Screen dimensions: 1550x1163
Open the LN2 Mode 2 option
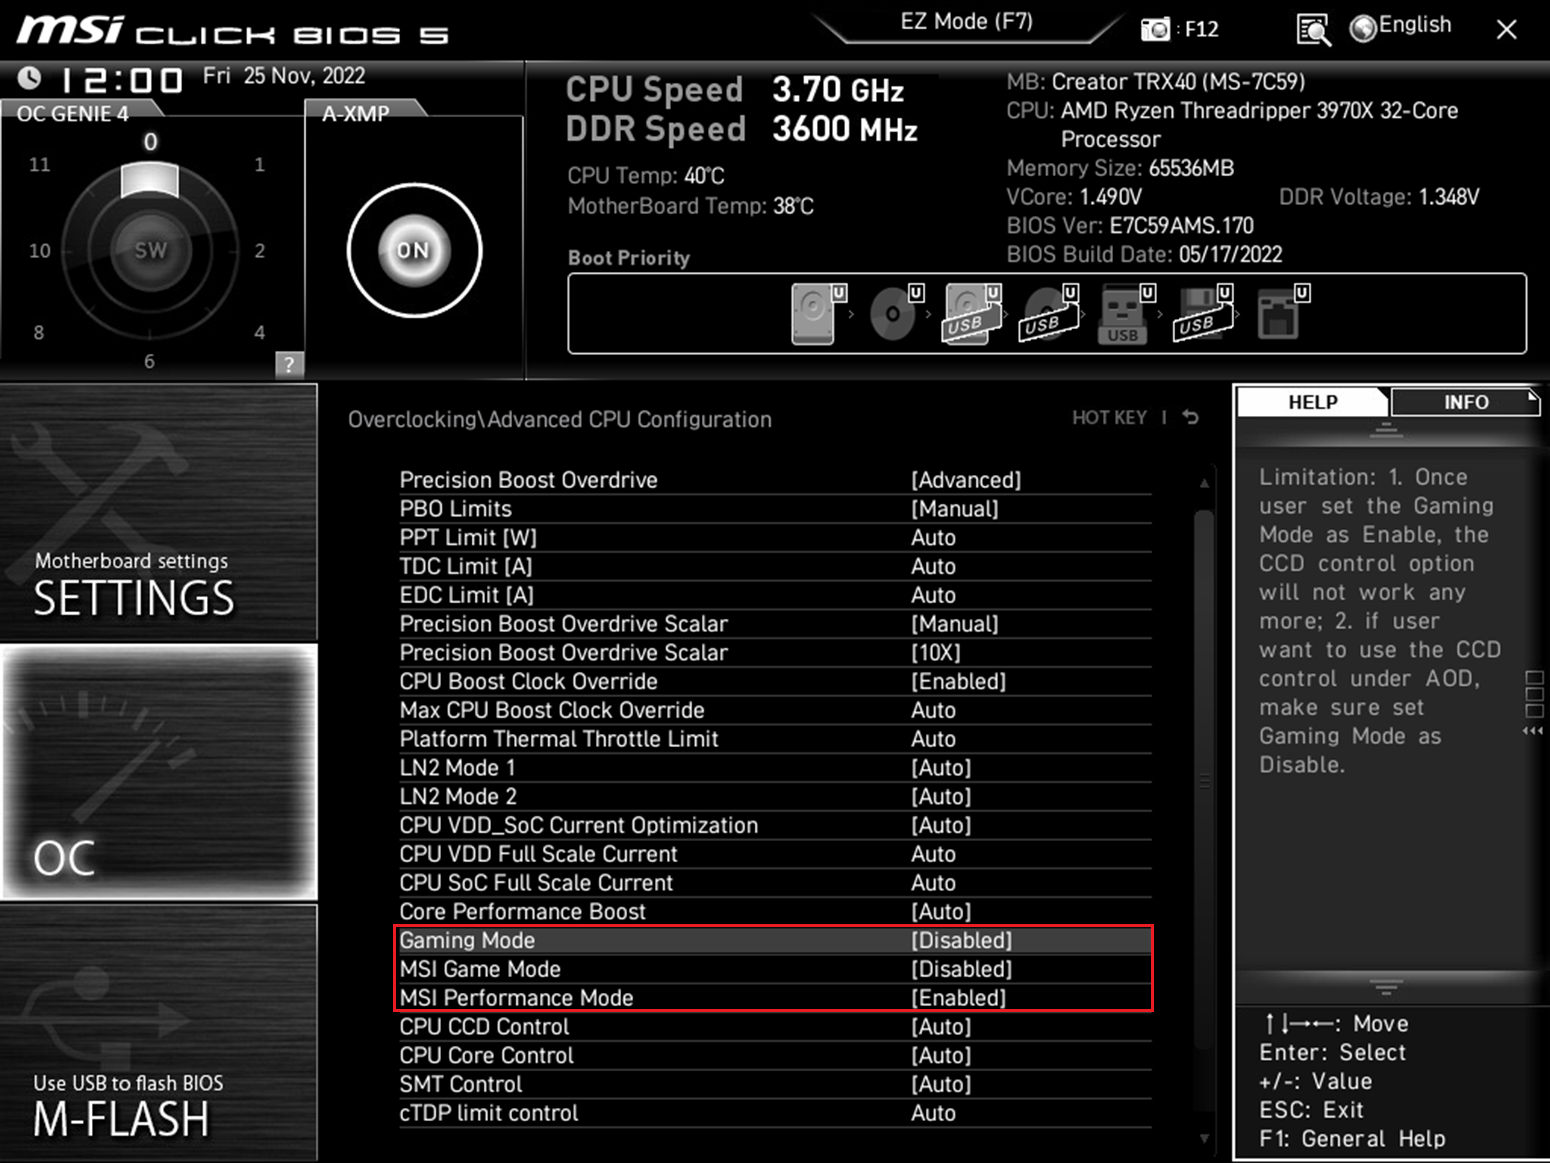click(775, 797)
